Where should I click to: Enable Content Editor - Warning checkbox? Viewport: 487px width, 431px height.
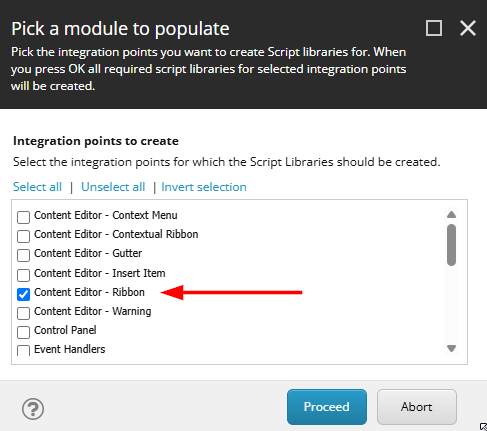(23, 313)
